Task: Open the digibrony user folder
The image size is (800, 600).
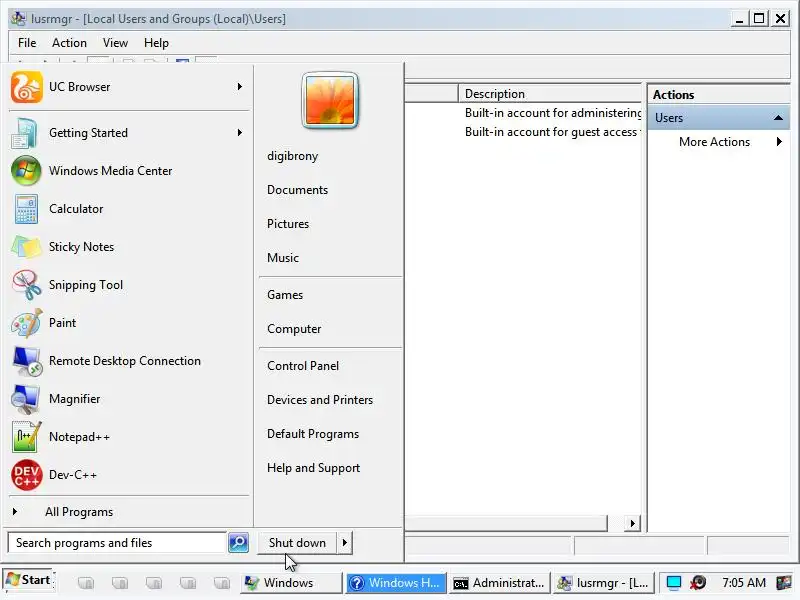Action: coord(292,156)
